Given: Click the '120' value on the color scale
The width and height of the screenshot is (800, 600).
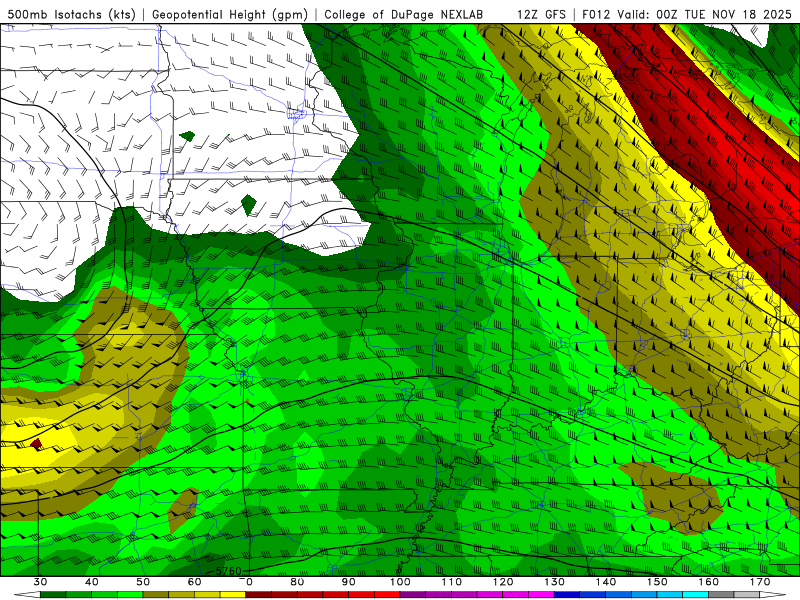Looking at the screenshot, I should pyautogui.click(x=503, y=582).
